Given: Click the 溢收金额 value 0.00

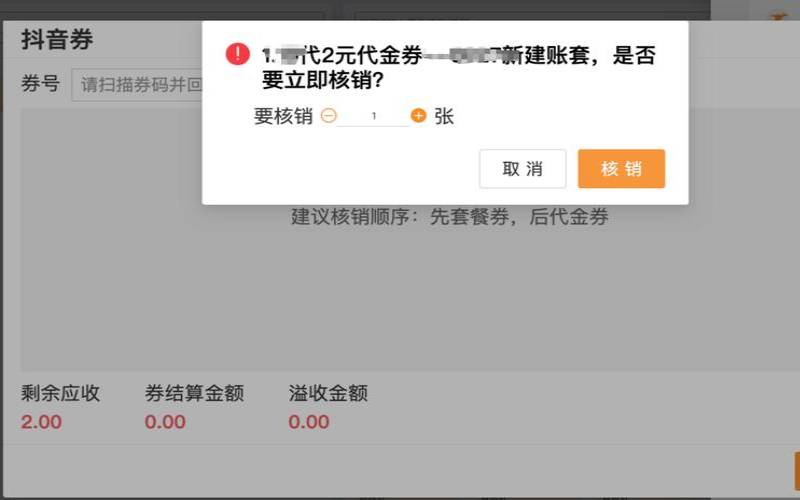Looking at the screenshot, I should 309,422.
